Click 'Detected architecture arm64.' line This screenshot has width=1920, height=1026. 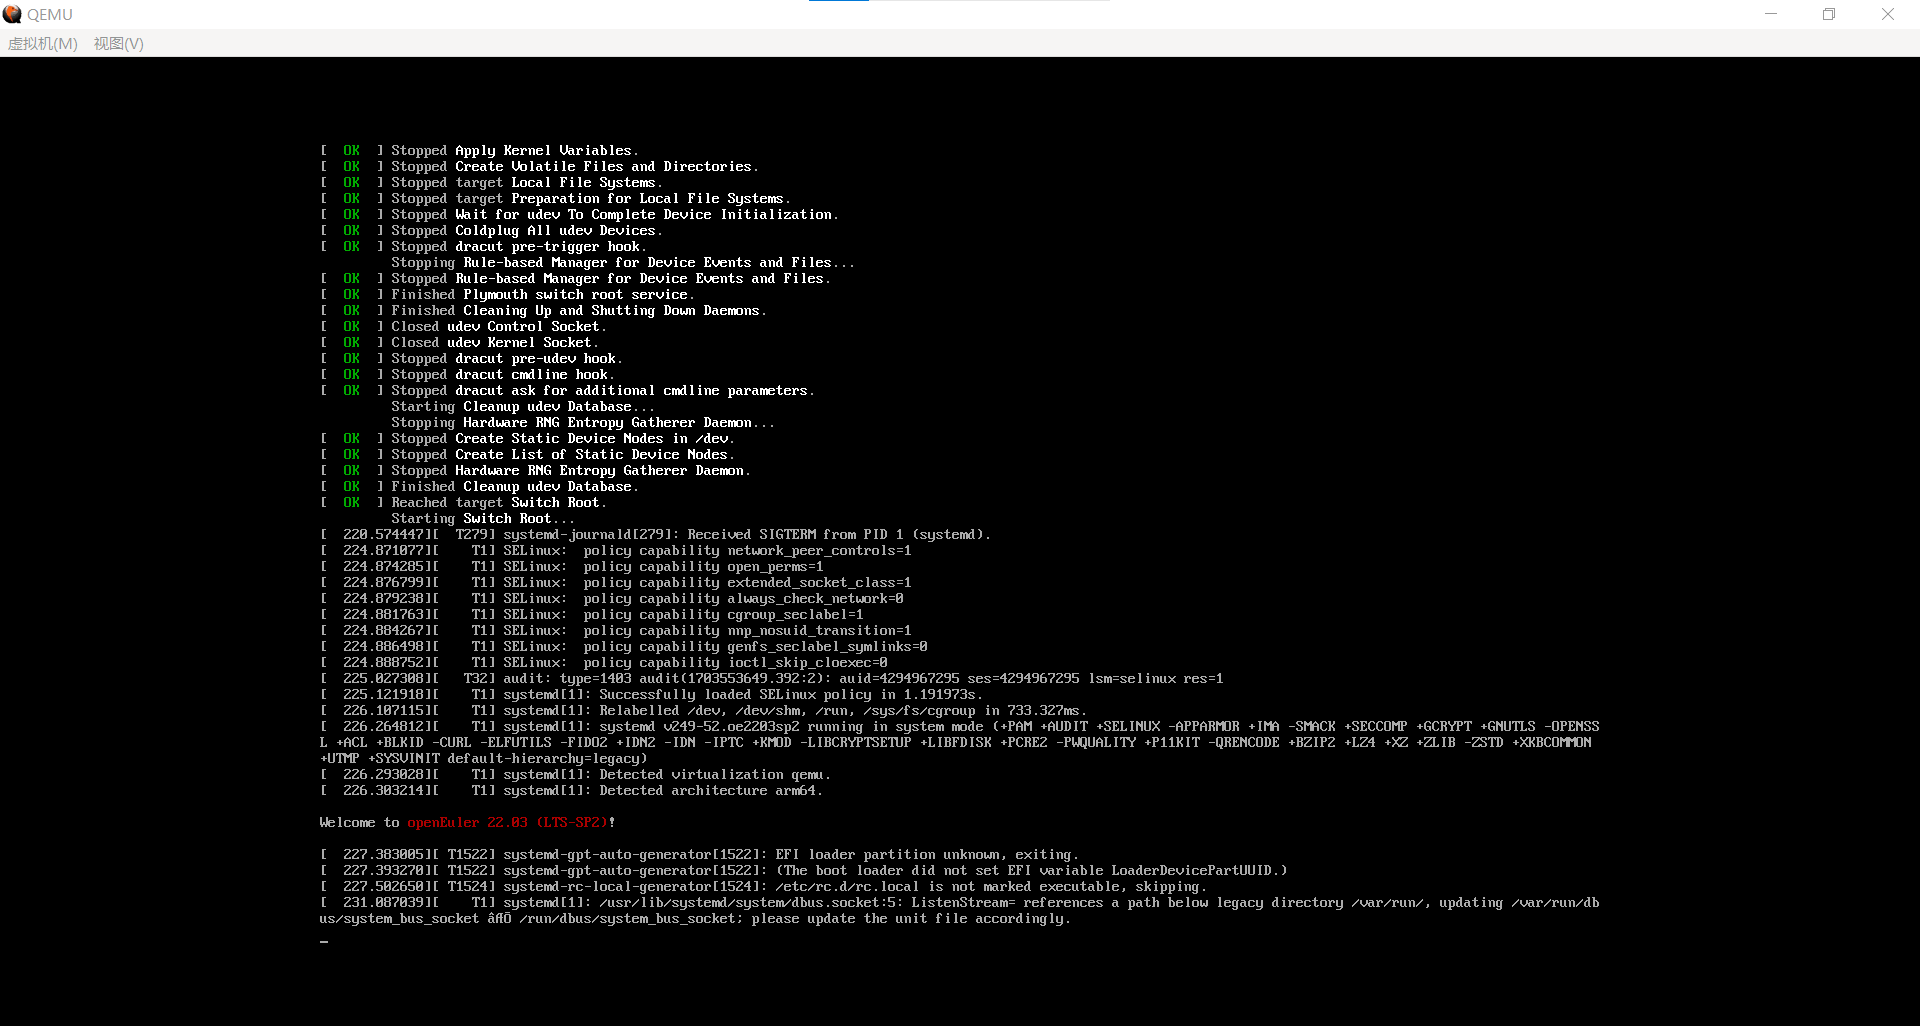(x=571, y=791)
